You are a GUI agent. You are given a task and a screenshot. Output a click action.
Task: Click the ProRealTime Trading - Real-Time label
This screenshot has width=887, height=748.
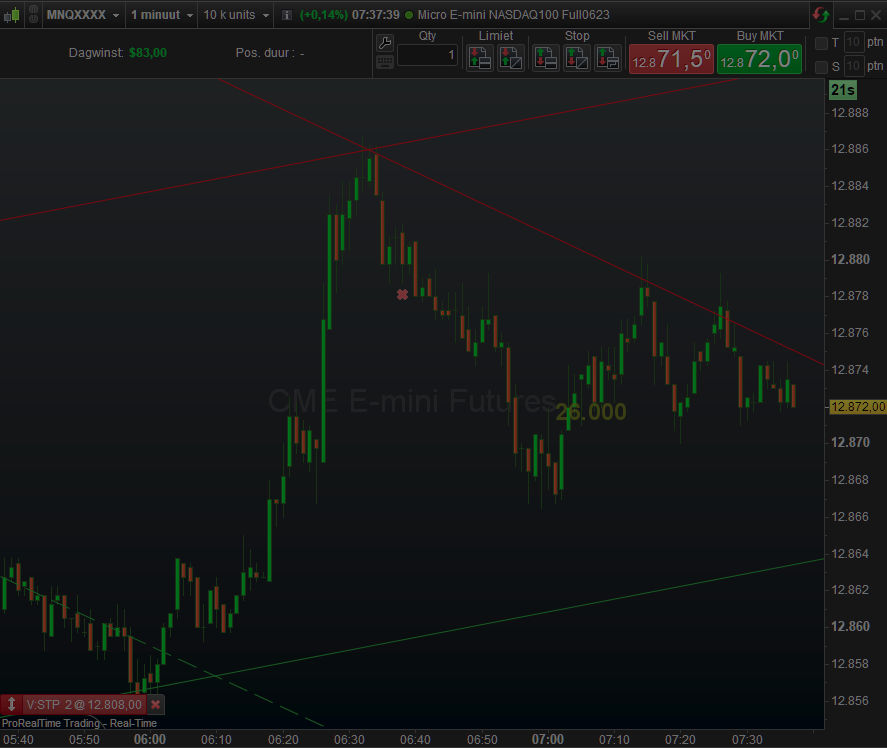coord(79,723)
